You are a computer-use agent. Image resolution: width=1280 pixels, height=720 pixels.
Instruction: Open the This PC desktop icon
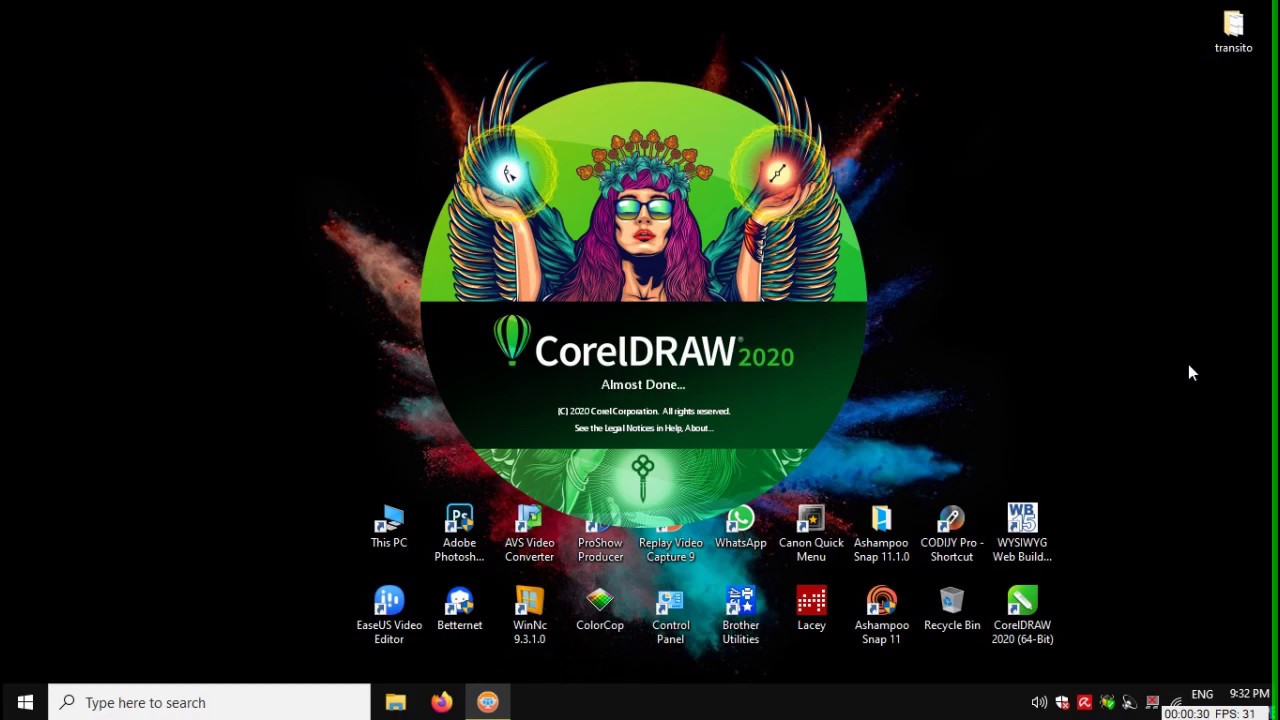pos(389,527)
